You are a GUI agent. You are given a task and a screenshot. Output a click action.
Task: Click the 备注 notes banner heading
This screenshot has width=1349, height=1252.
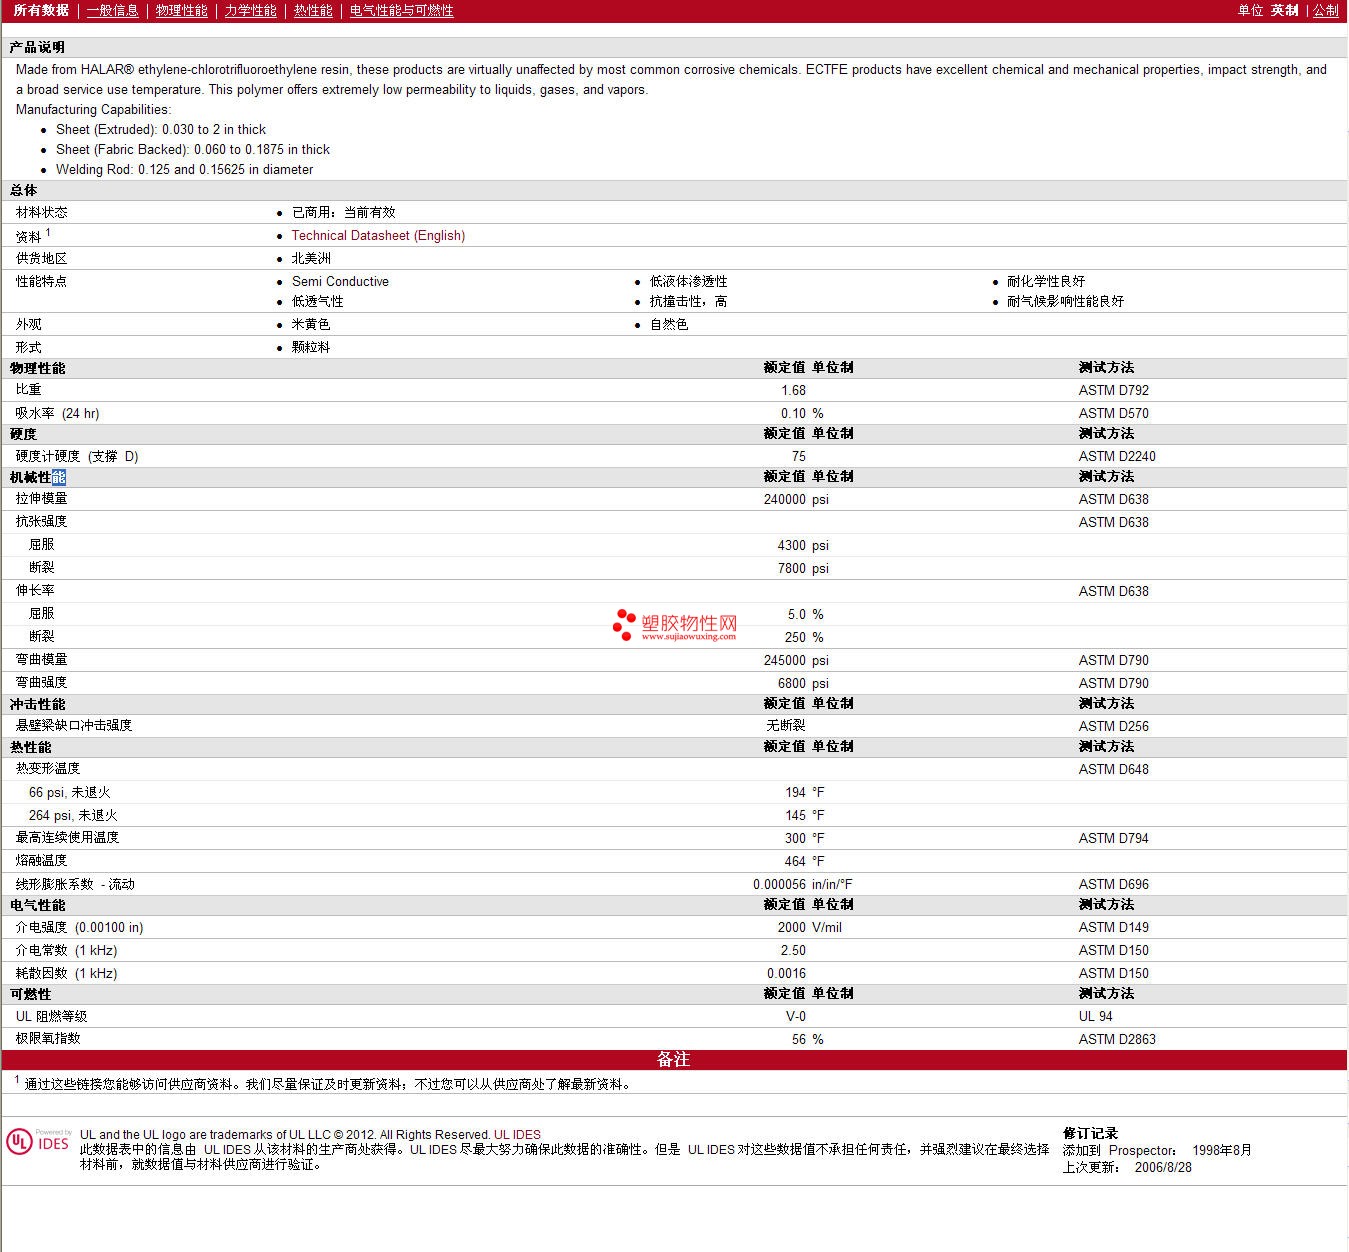(673, 1059)
